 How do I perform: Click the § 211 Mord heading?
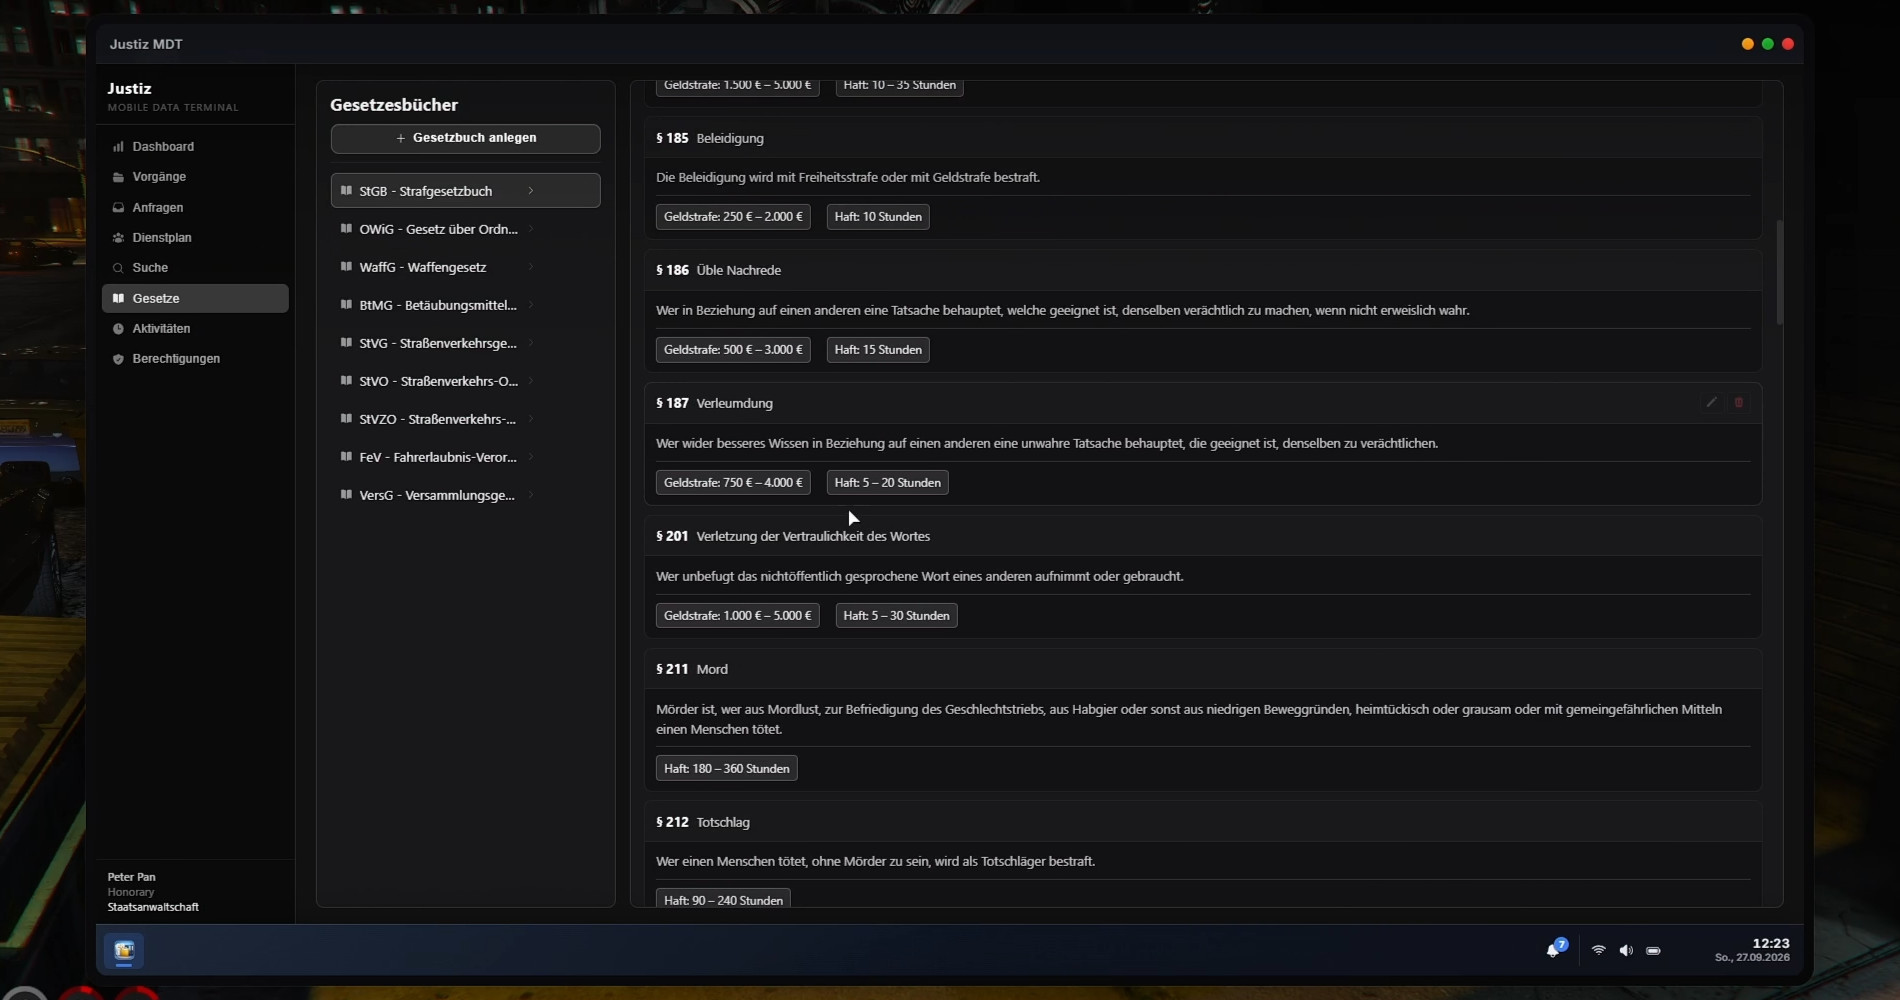coord(692,669)
